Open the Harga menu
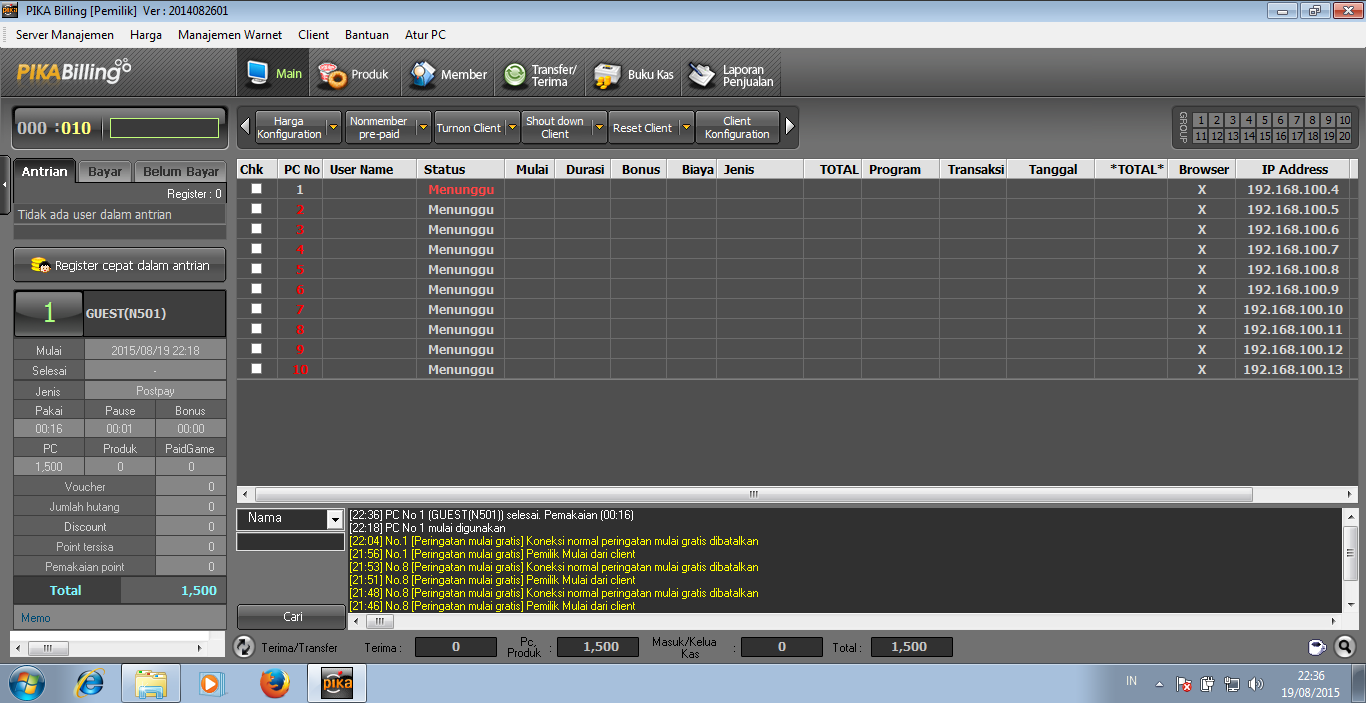Viewport: 1366px width, 703px height. 146,34
